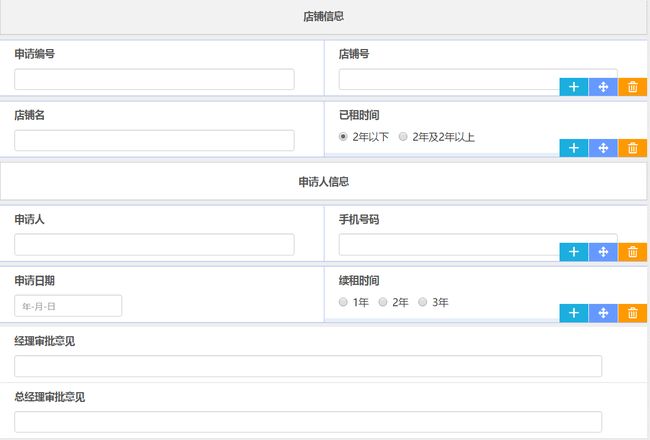
Task: Focus the 总经理审批意见 input field
Action: point(308,422)
